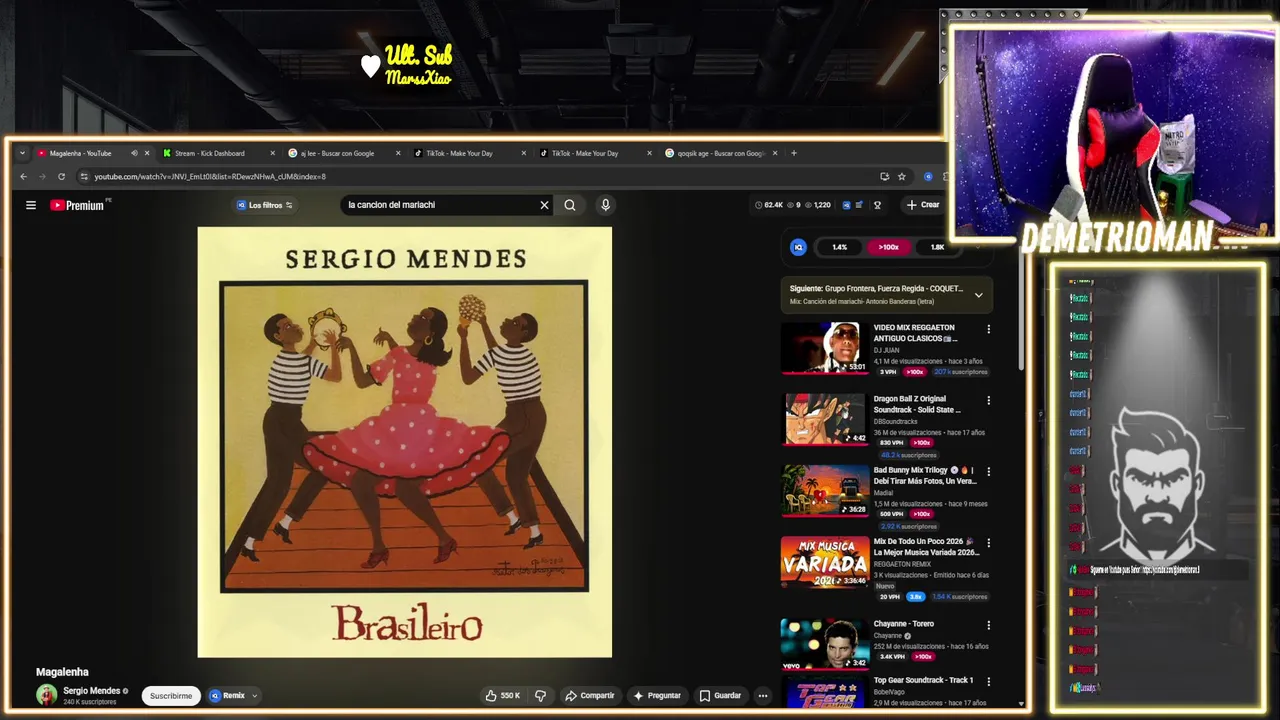Open options for VIDEO MIX REGGAETON ANTIGUO video
This screenshot has width=1280, height=720.
989,329
